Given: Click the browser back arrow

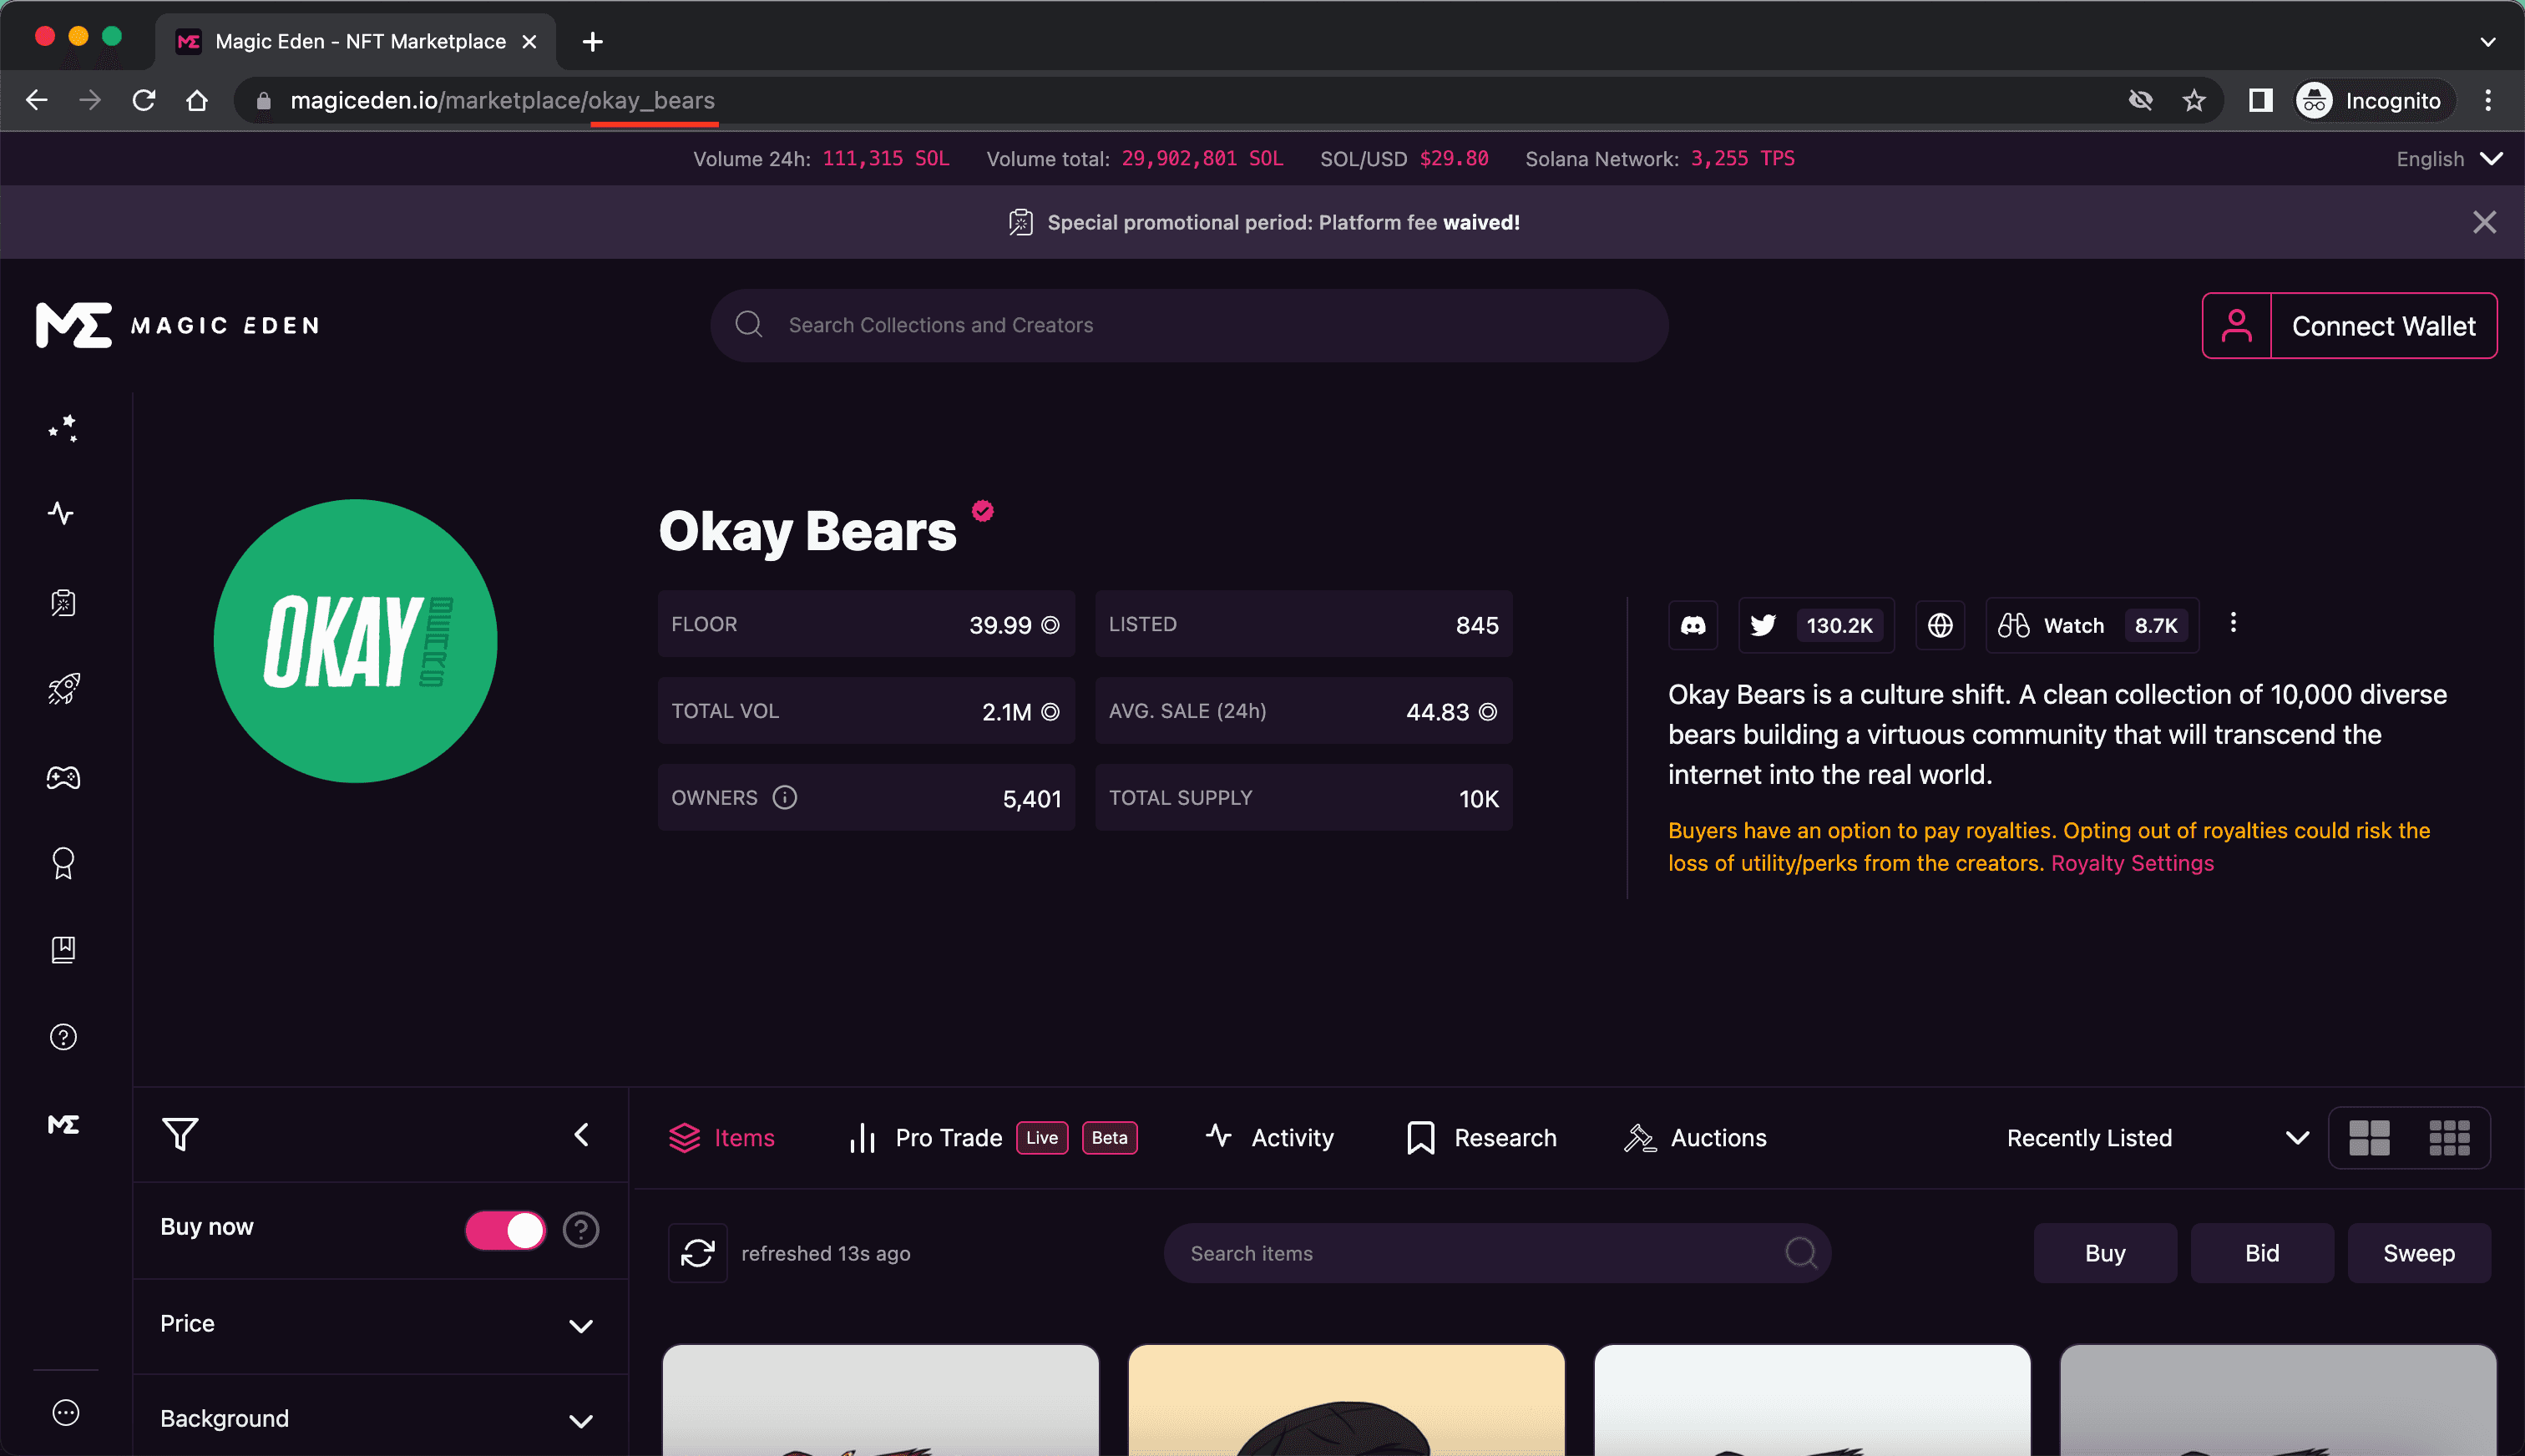Looking at the screenshot, I should tap(37, 100).
